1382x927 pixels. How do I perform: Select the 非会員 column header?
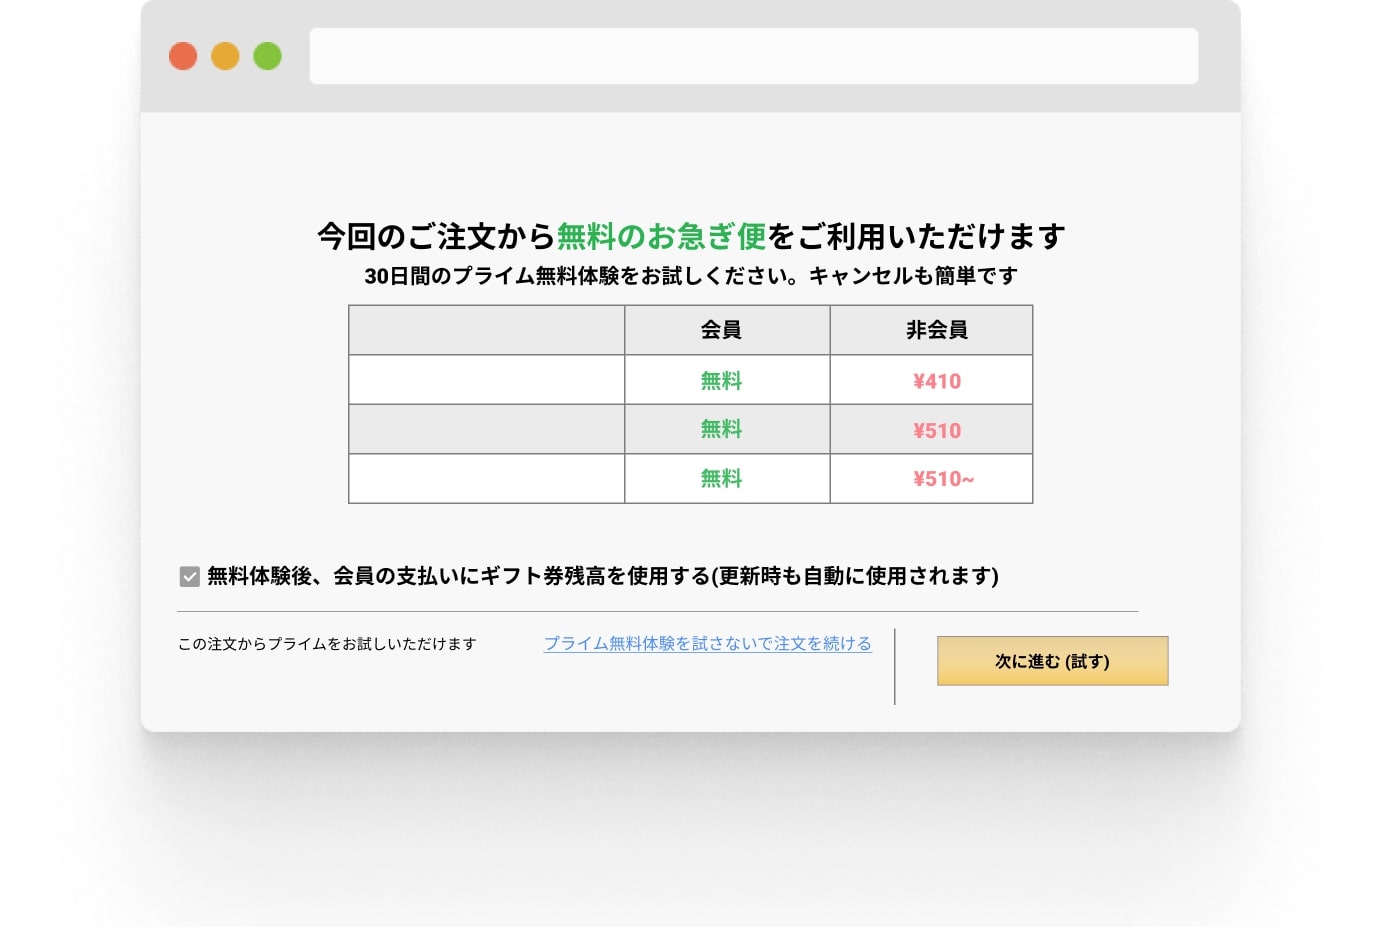tap(936, 330)
